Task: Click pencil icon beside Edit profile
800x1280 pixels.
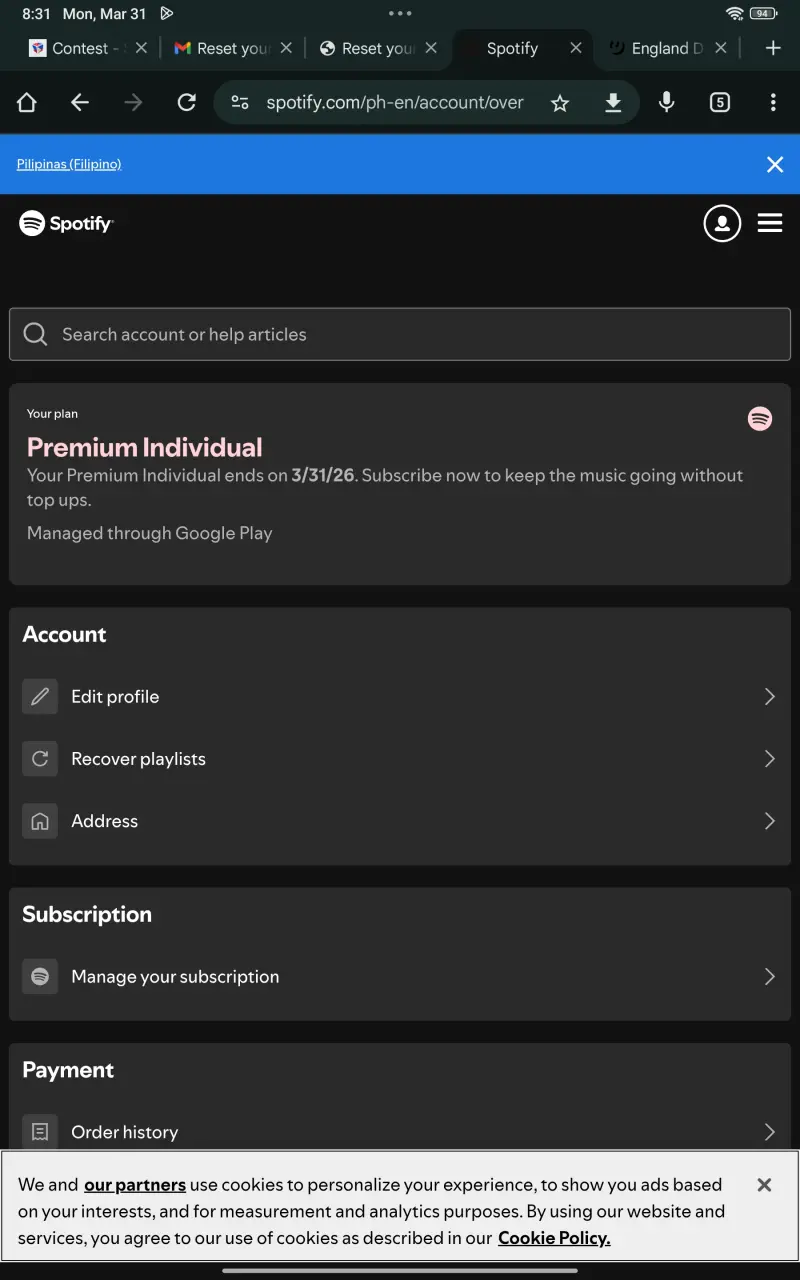Action: pos(40,697)
